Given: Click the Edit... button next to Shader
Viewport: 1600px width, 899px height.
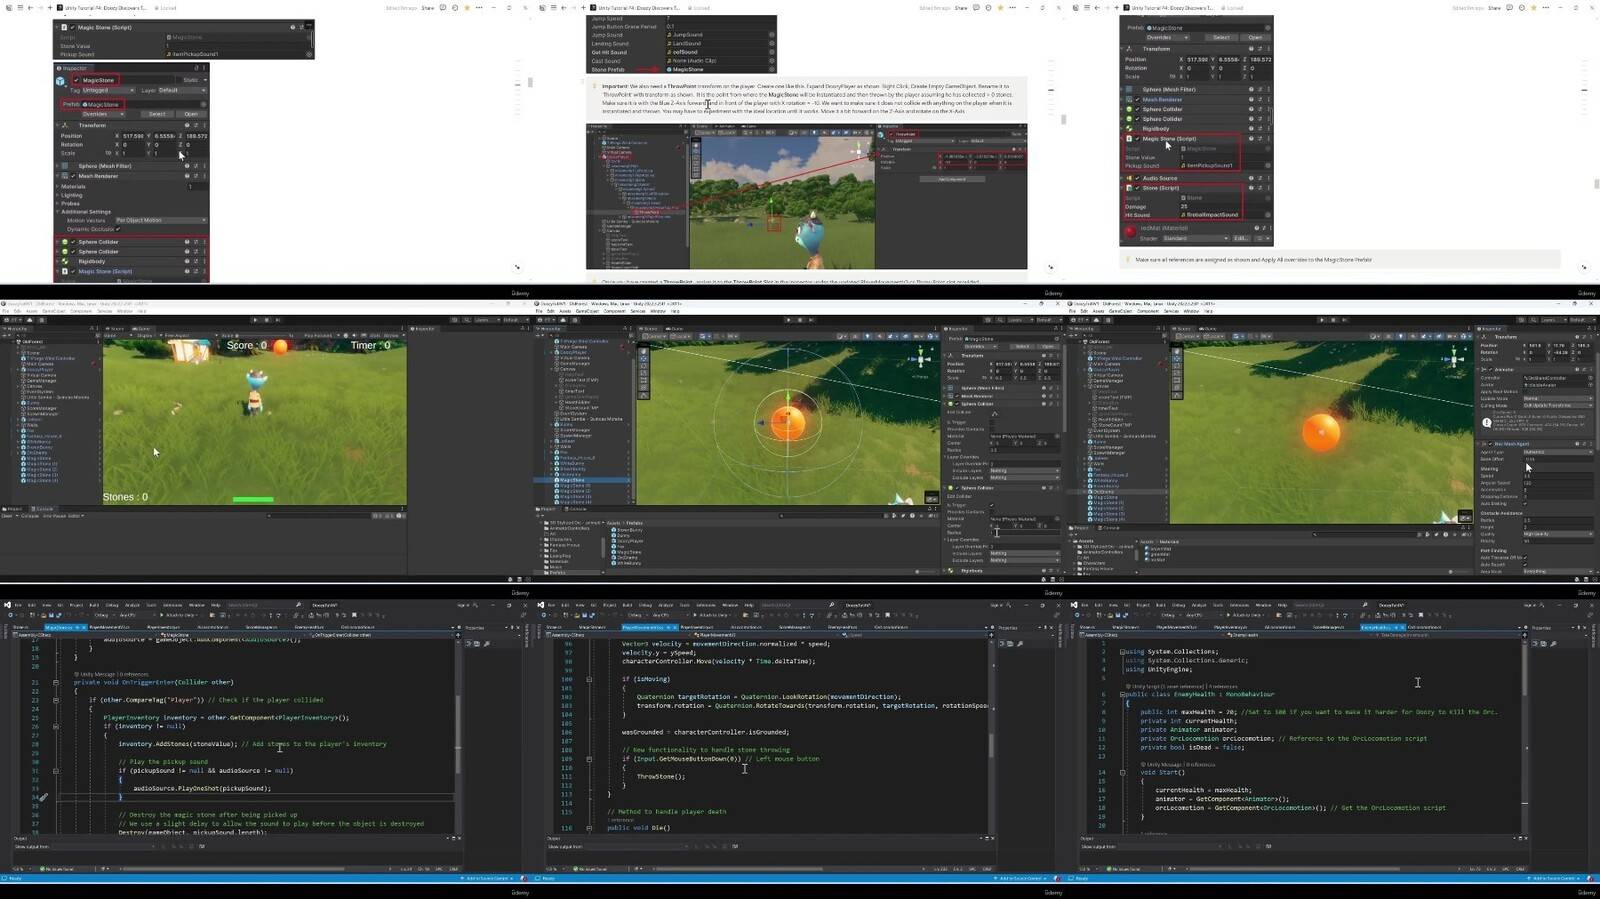Looking at the screenshot, I should (x=1241, y=239).
